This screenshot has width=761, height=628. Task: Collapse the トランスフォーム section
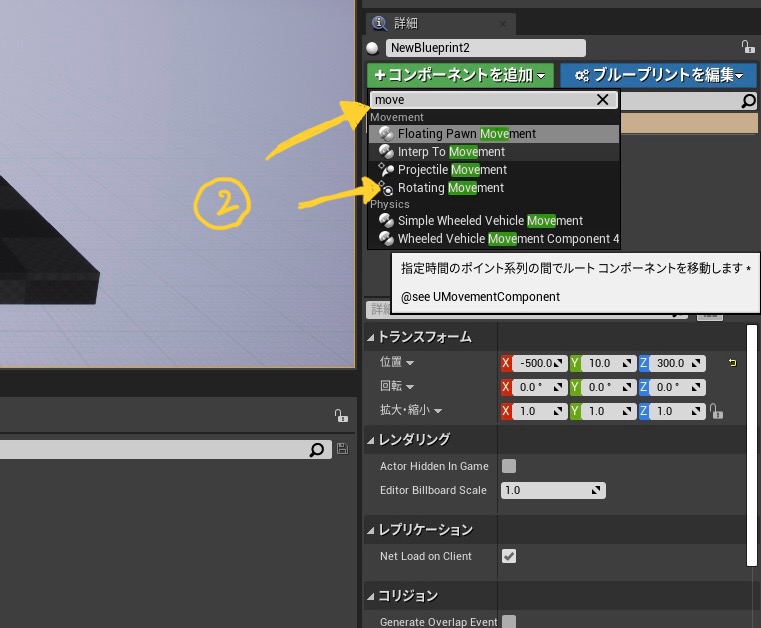(x=371, y=337)
